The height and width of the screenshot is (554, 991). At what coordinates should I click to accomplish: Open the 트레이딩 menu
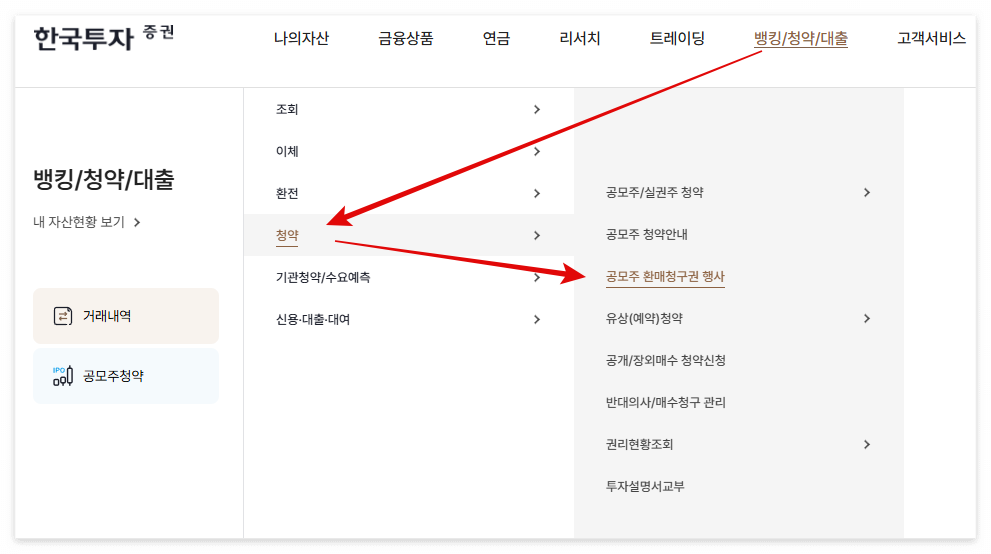pos(677,39)
